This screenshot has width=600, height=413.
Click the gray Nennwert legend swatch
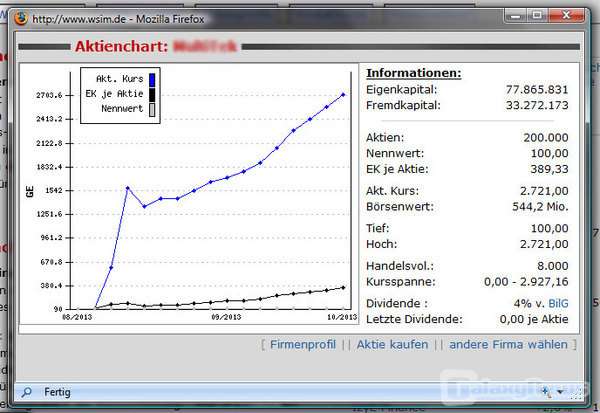(152, 109)
